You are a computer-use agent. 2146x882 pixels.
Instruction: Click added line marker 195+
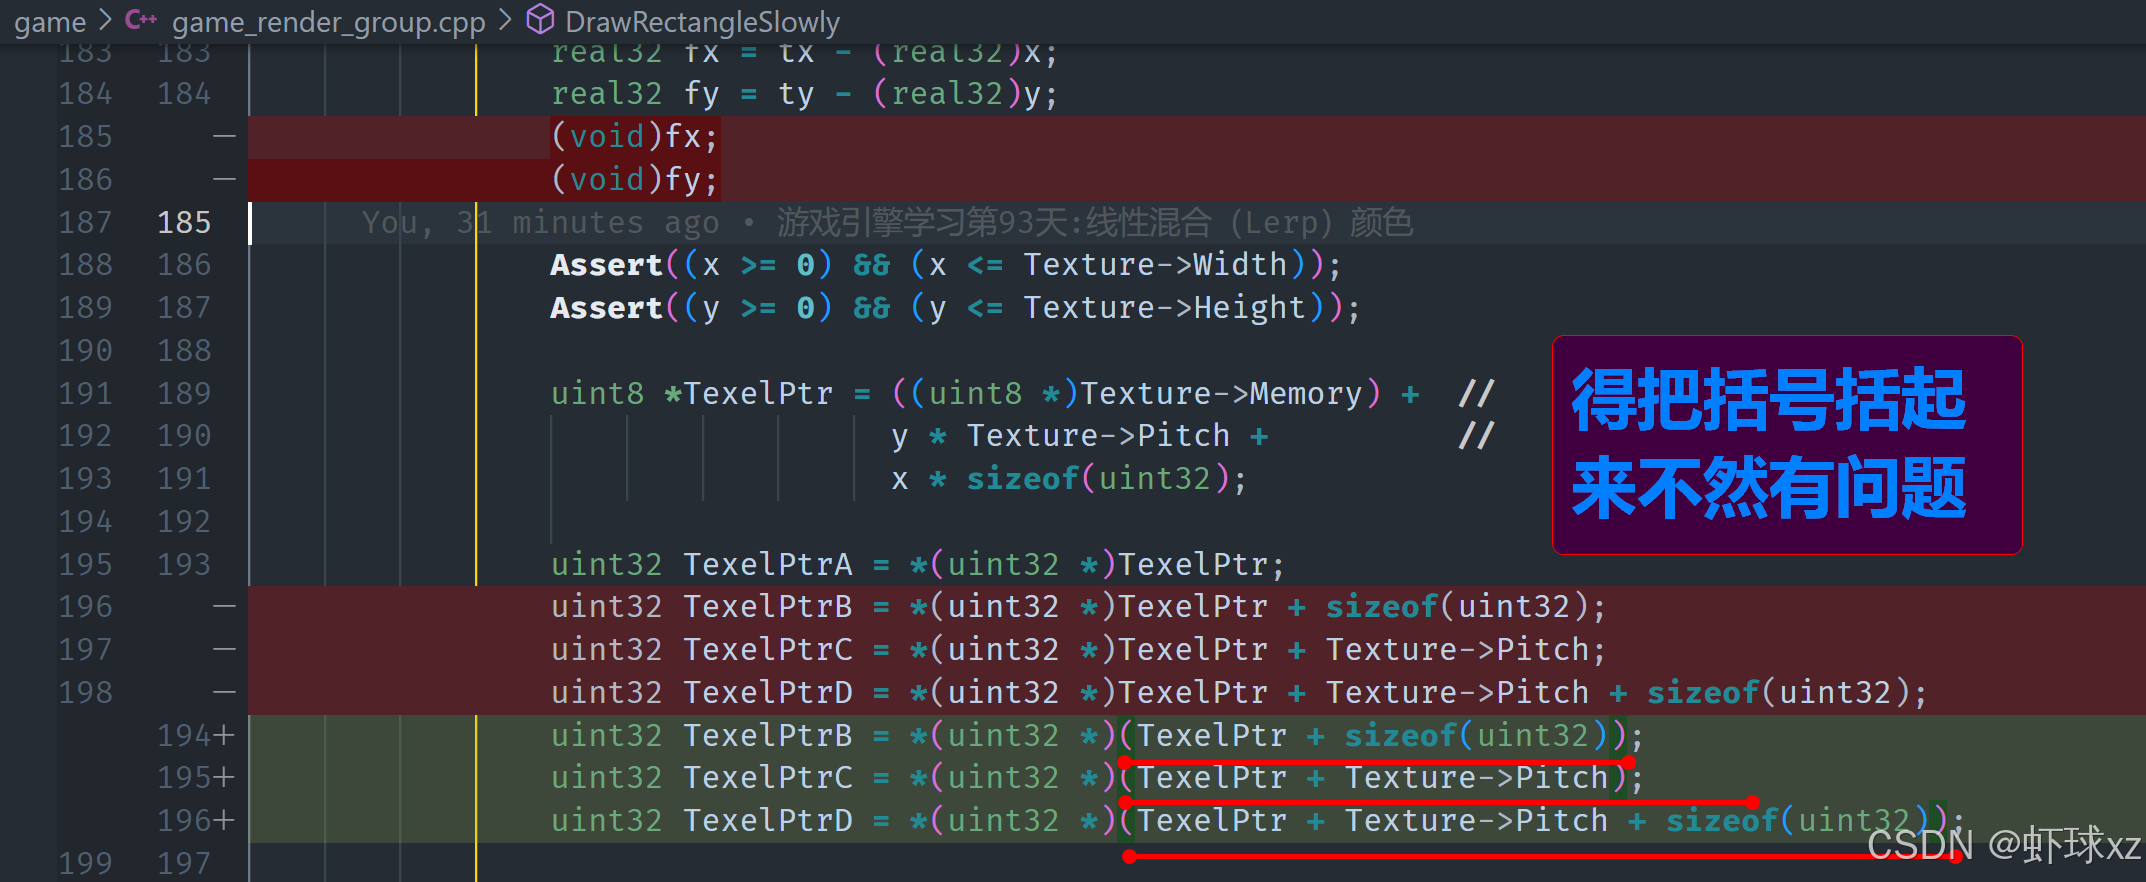[196, 779]
